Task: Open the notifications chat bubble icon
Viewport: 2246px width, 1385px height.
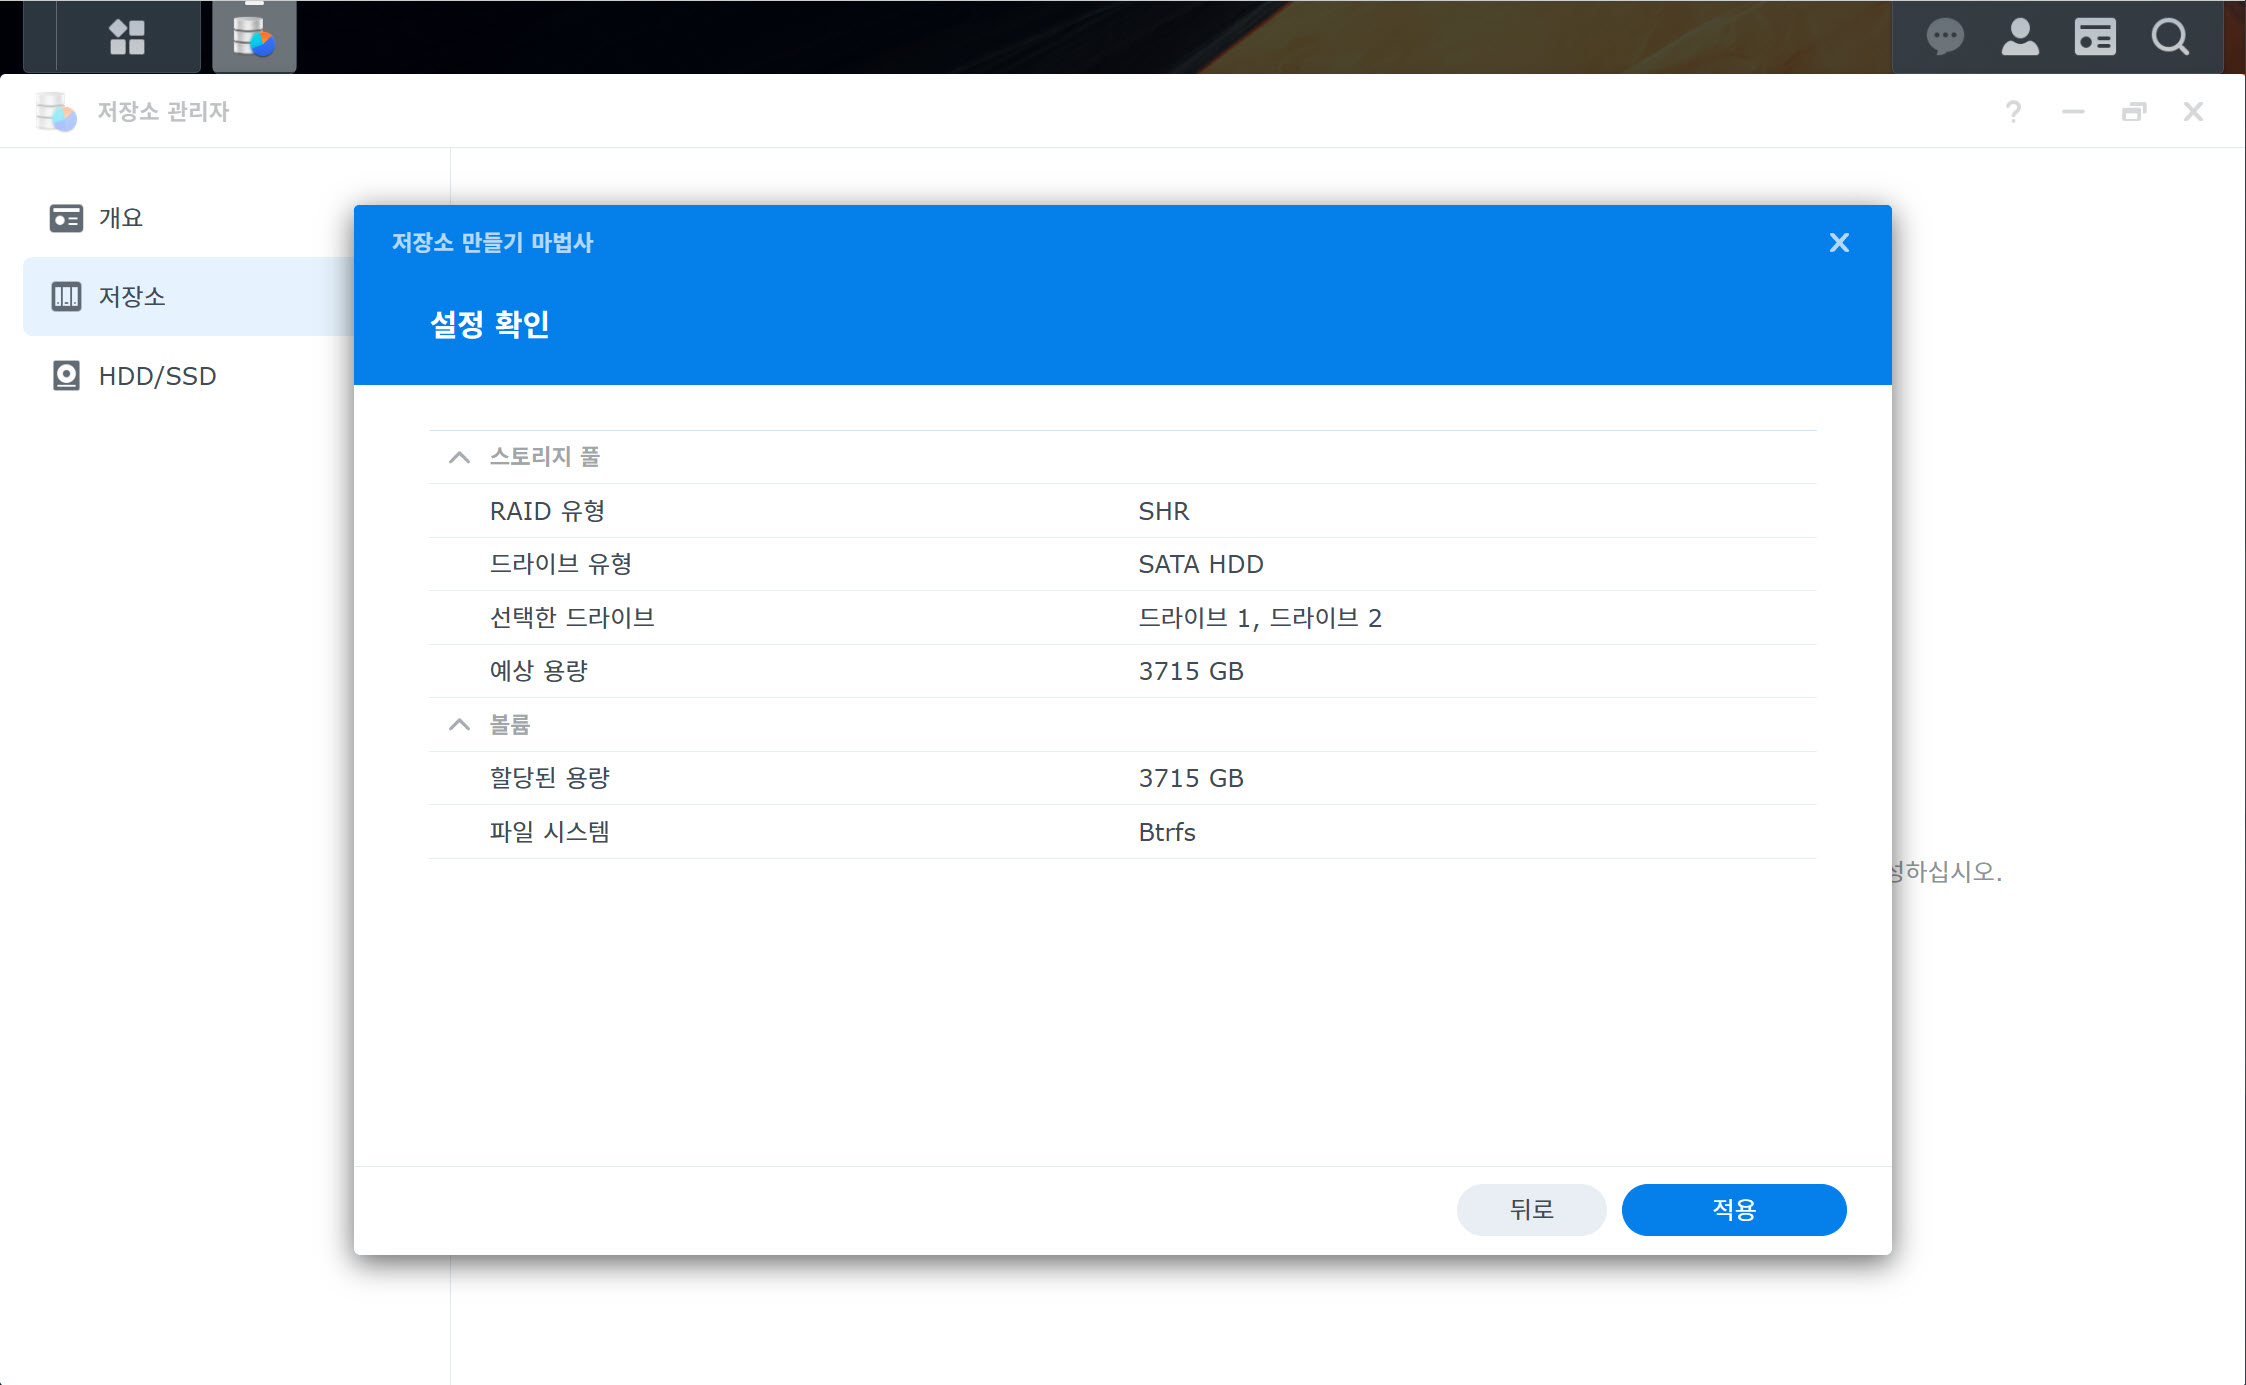Action: click(x=1944, y=37)
